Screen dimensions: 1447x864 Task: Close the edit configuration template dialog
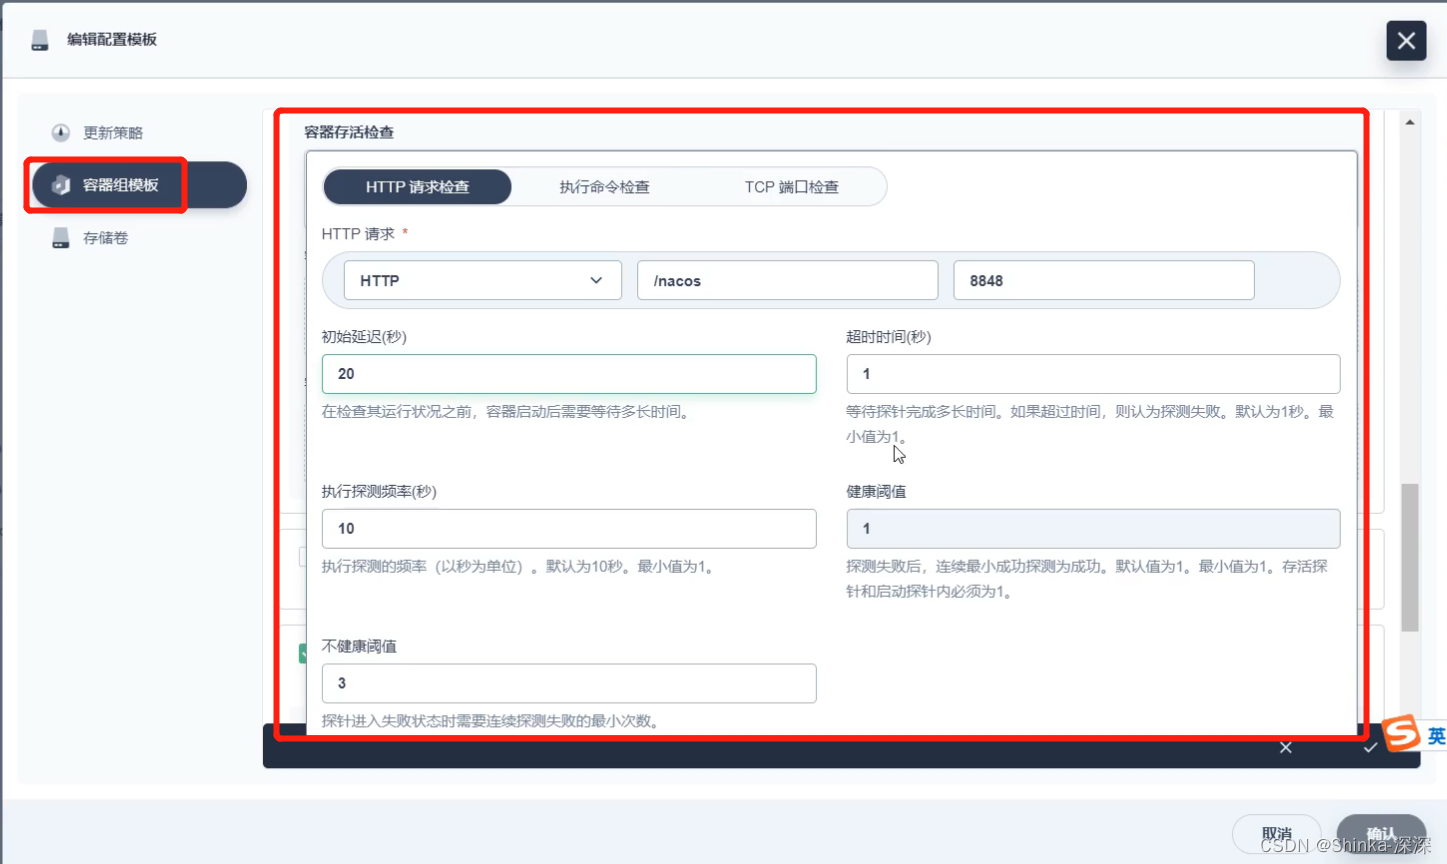pos(1406,41)
